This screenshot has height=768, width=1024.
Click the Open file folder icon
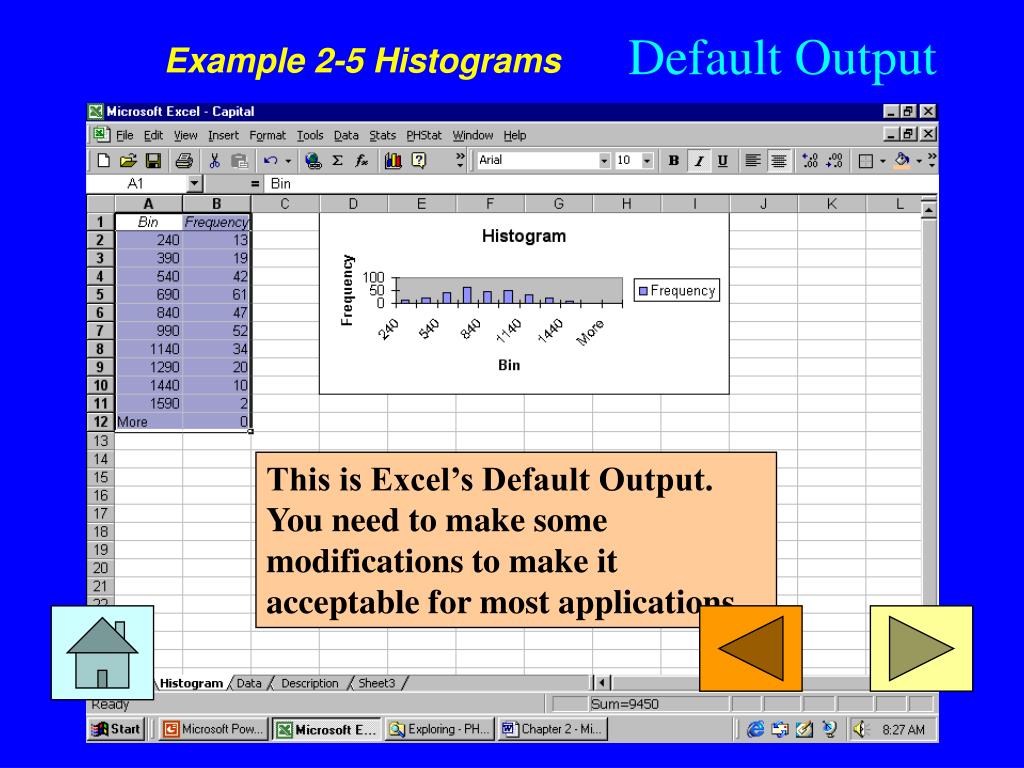[128, 160]
